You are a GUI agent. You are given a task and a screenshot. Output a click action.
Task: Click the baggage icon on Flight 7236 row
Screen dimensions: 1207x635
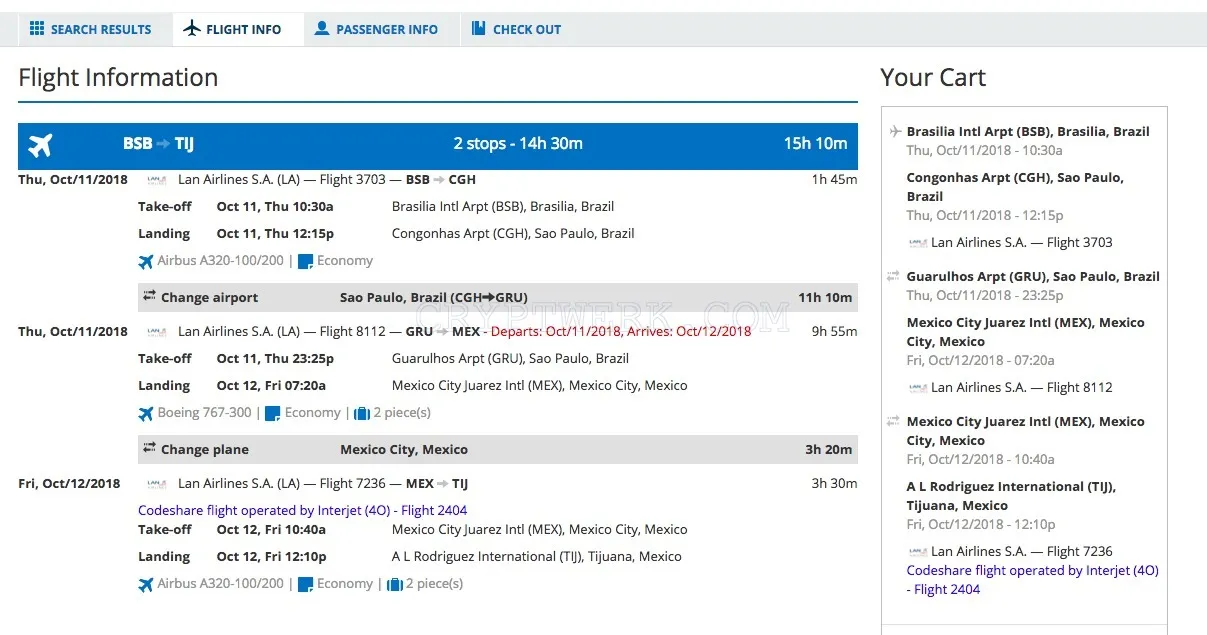pos(394,585)
